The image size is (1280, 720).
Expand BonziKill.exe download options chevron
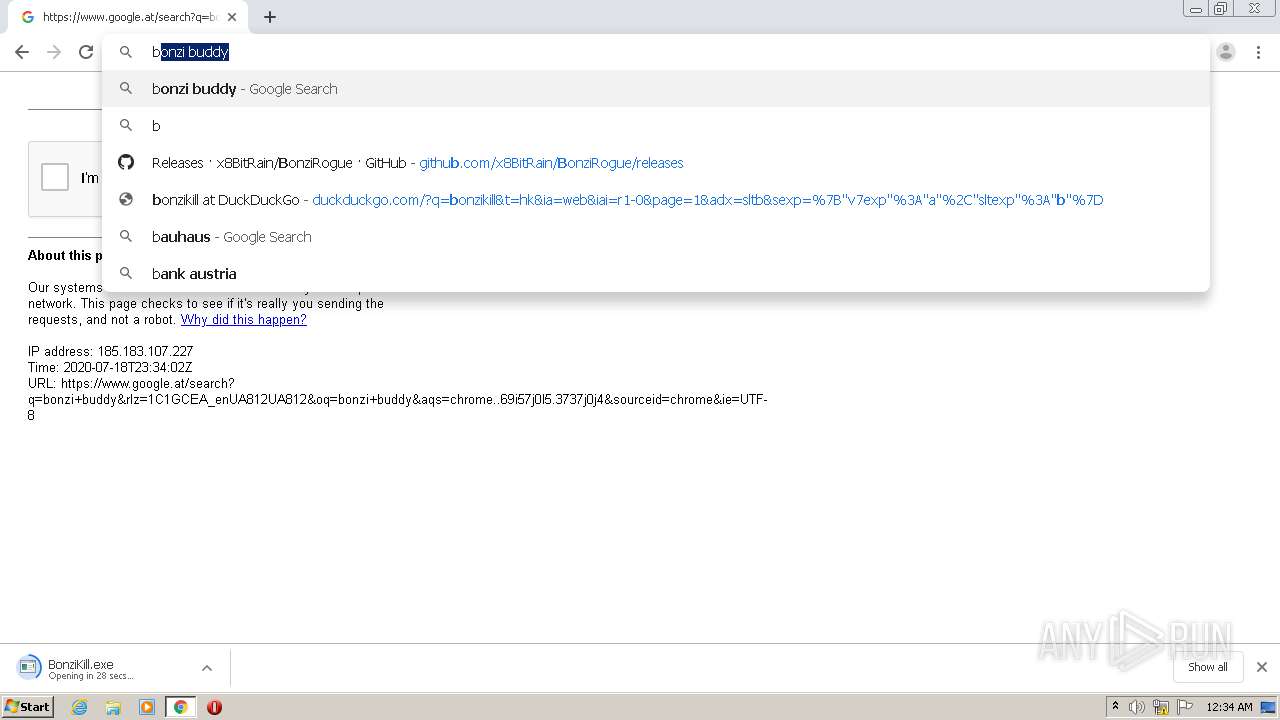click(207, 668)
